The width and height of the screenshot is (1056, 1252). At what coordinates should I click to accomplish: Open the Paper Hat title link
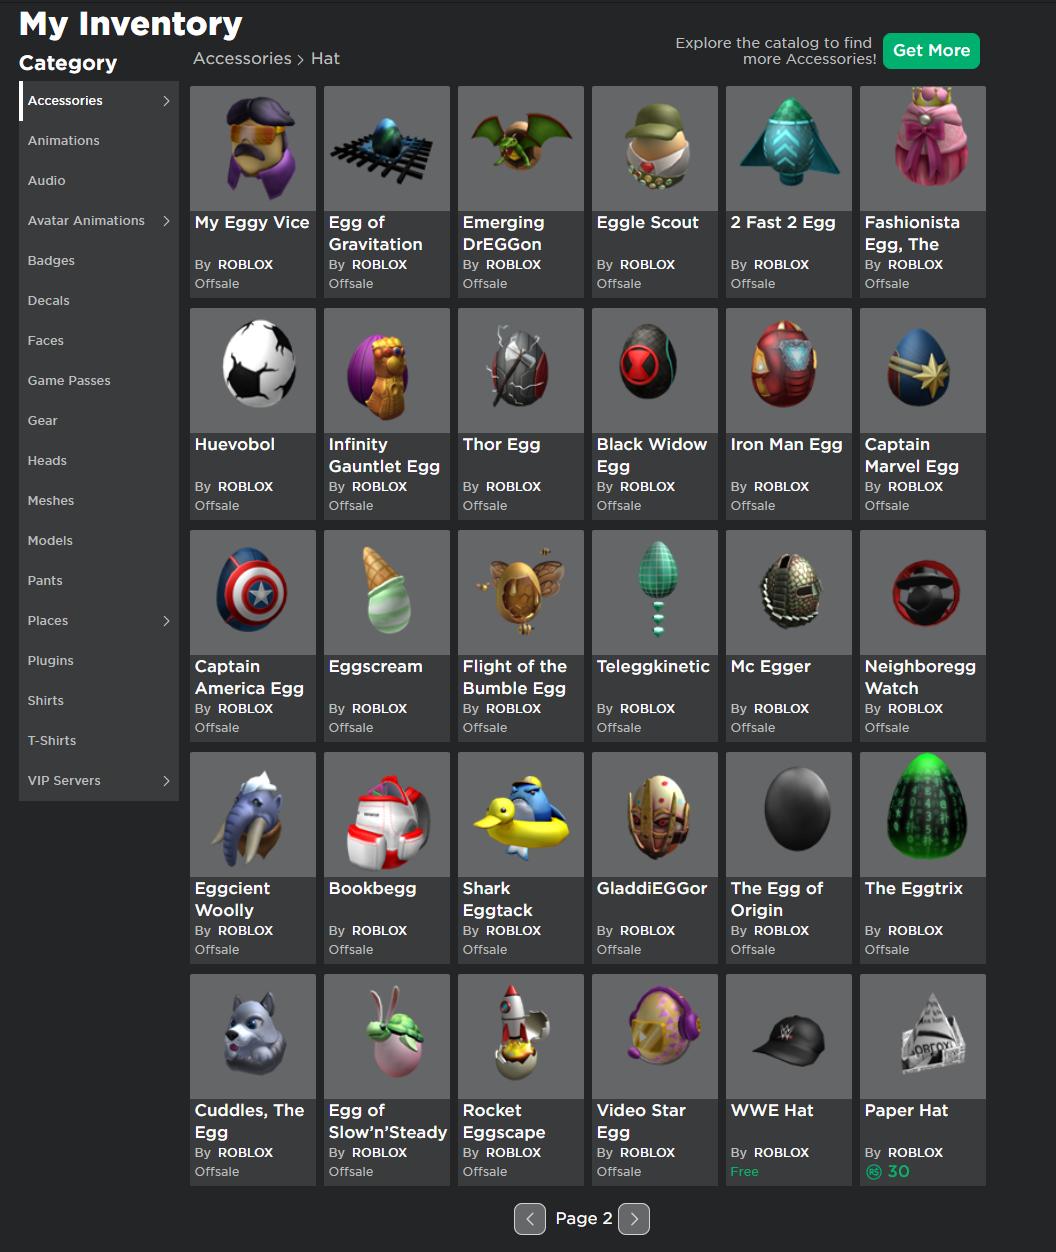(x=906, y=1111)
